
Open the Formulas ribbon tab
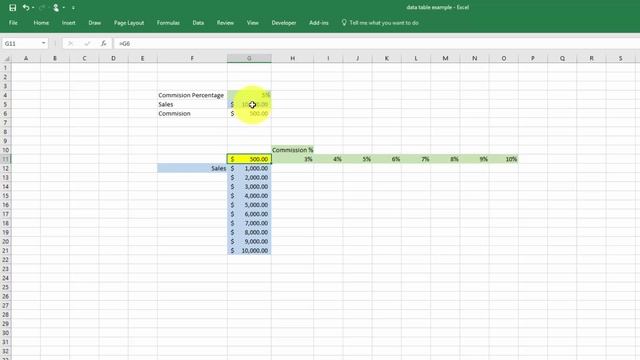click(168, 23)
